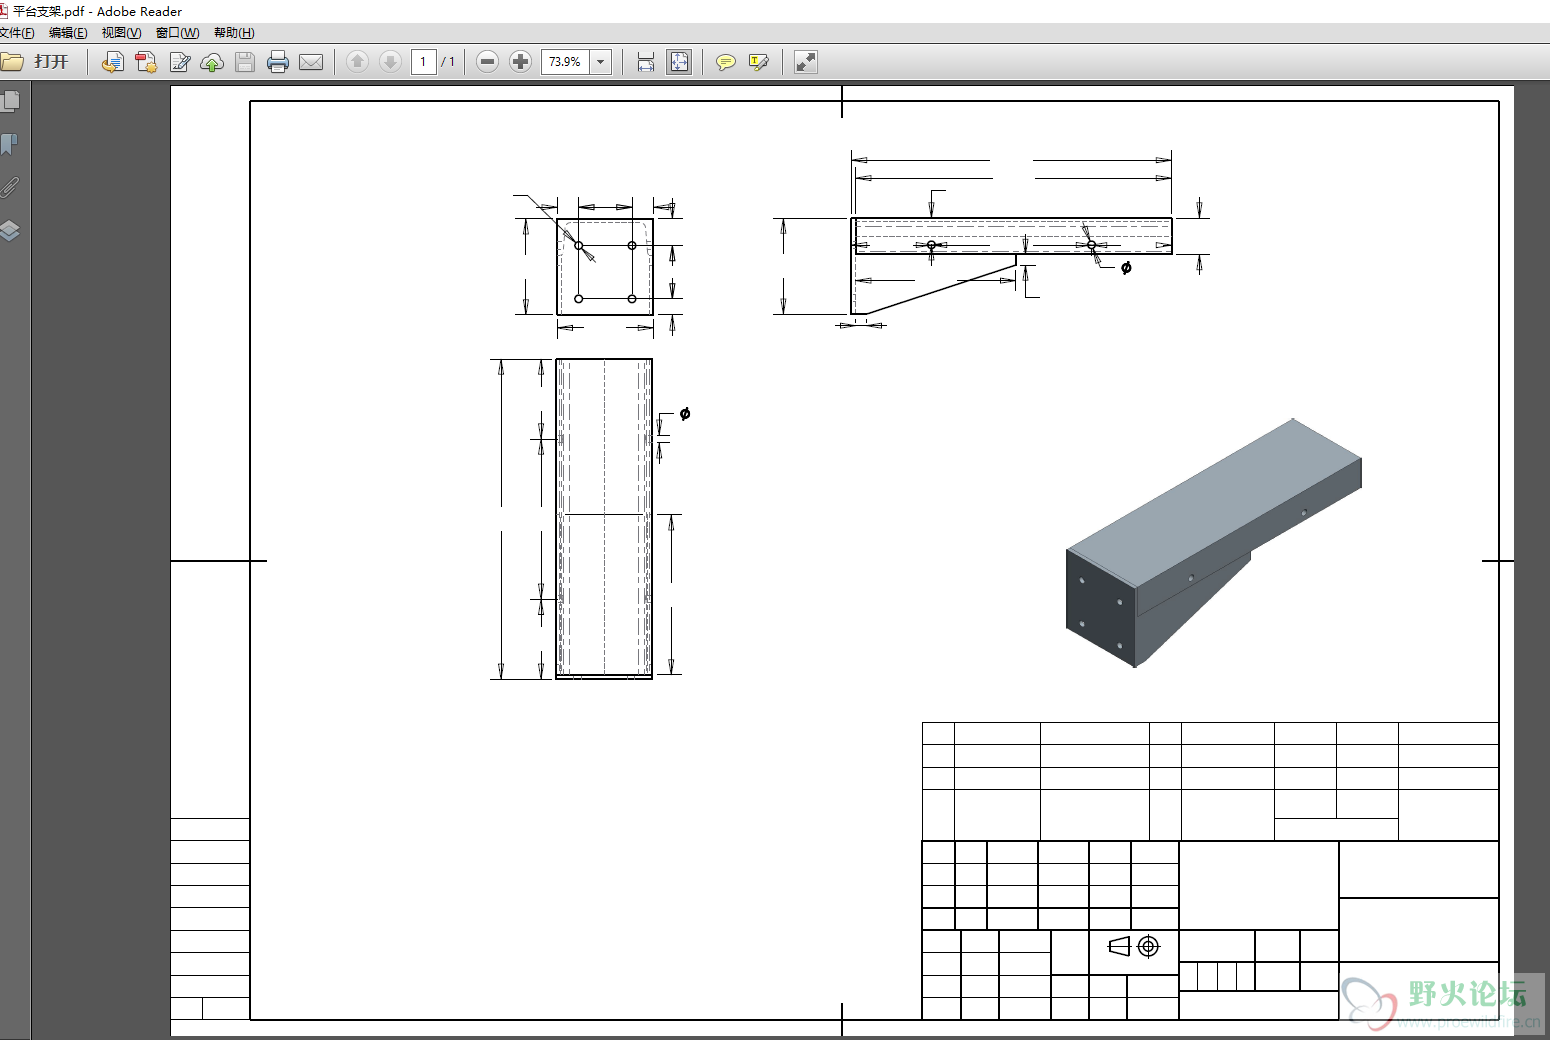Open the 窗口(W) menu

(177, 33)
